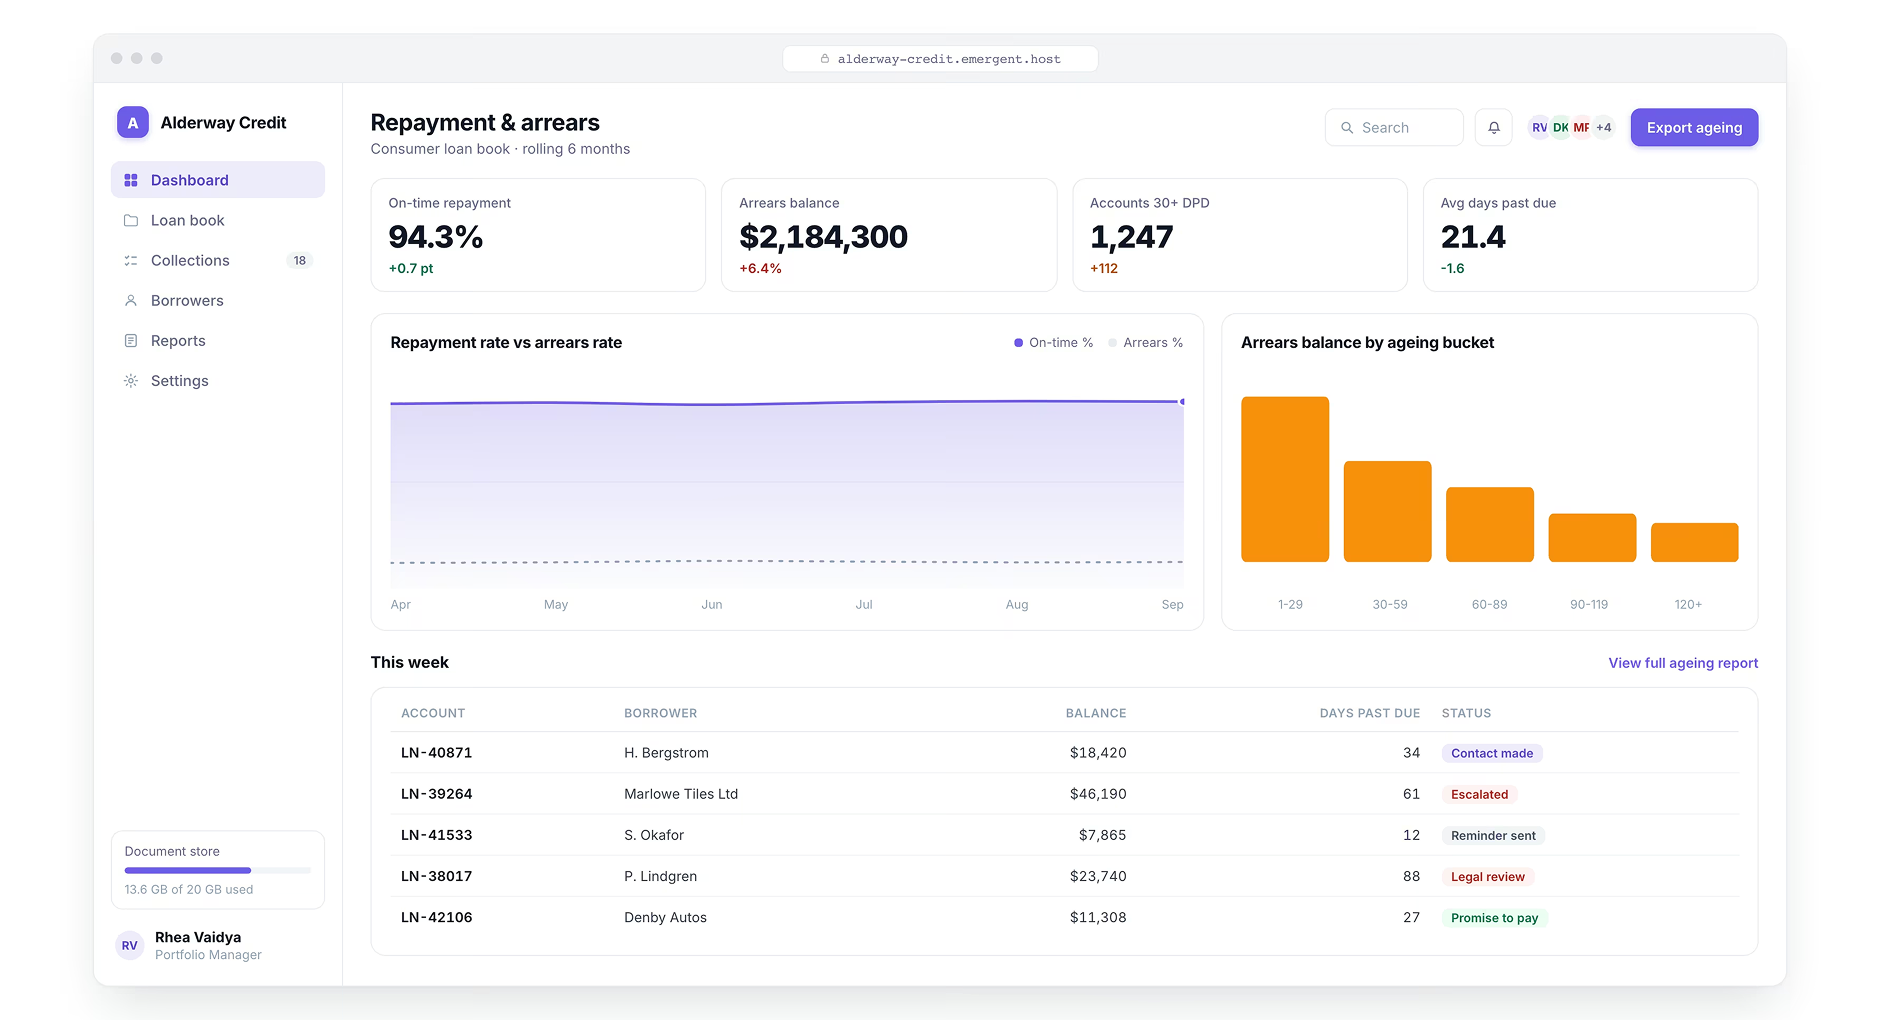Click the Reminder sent status badge
This screenshot has width=1880, height=1020.
(x=1493, y=835)
